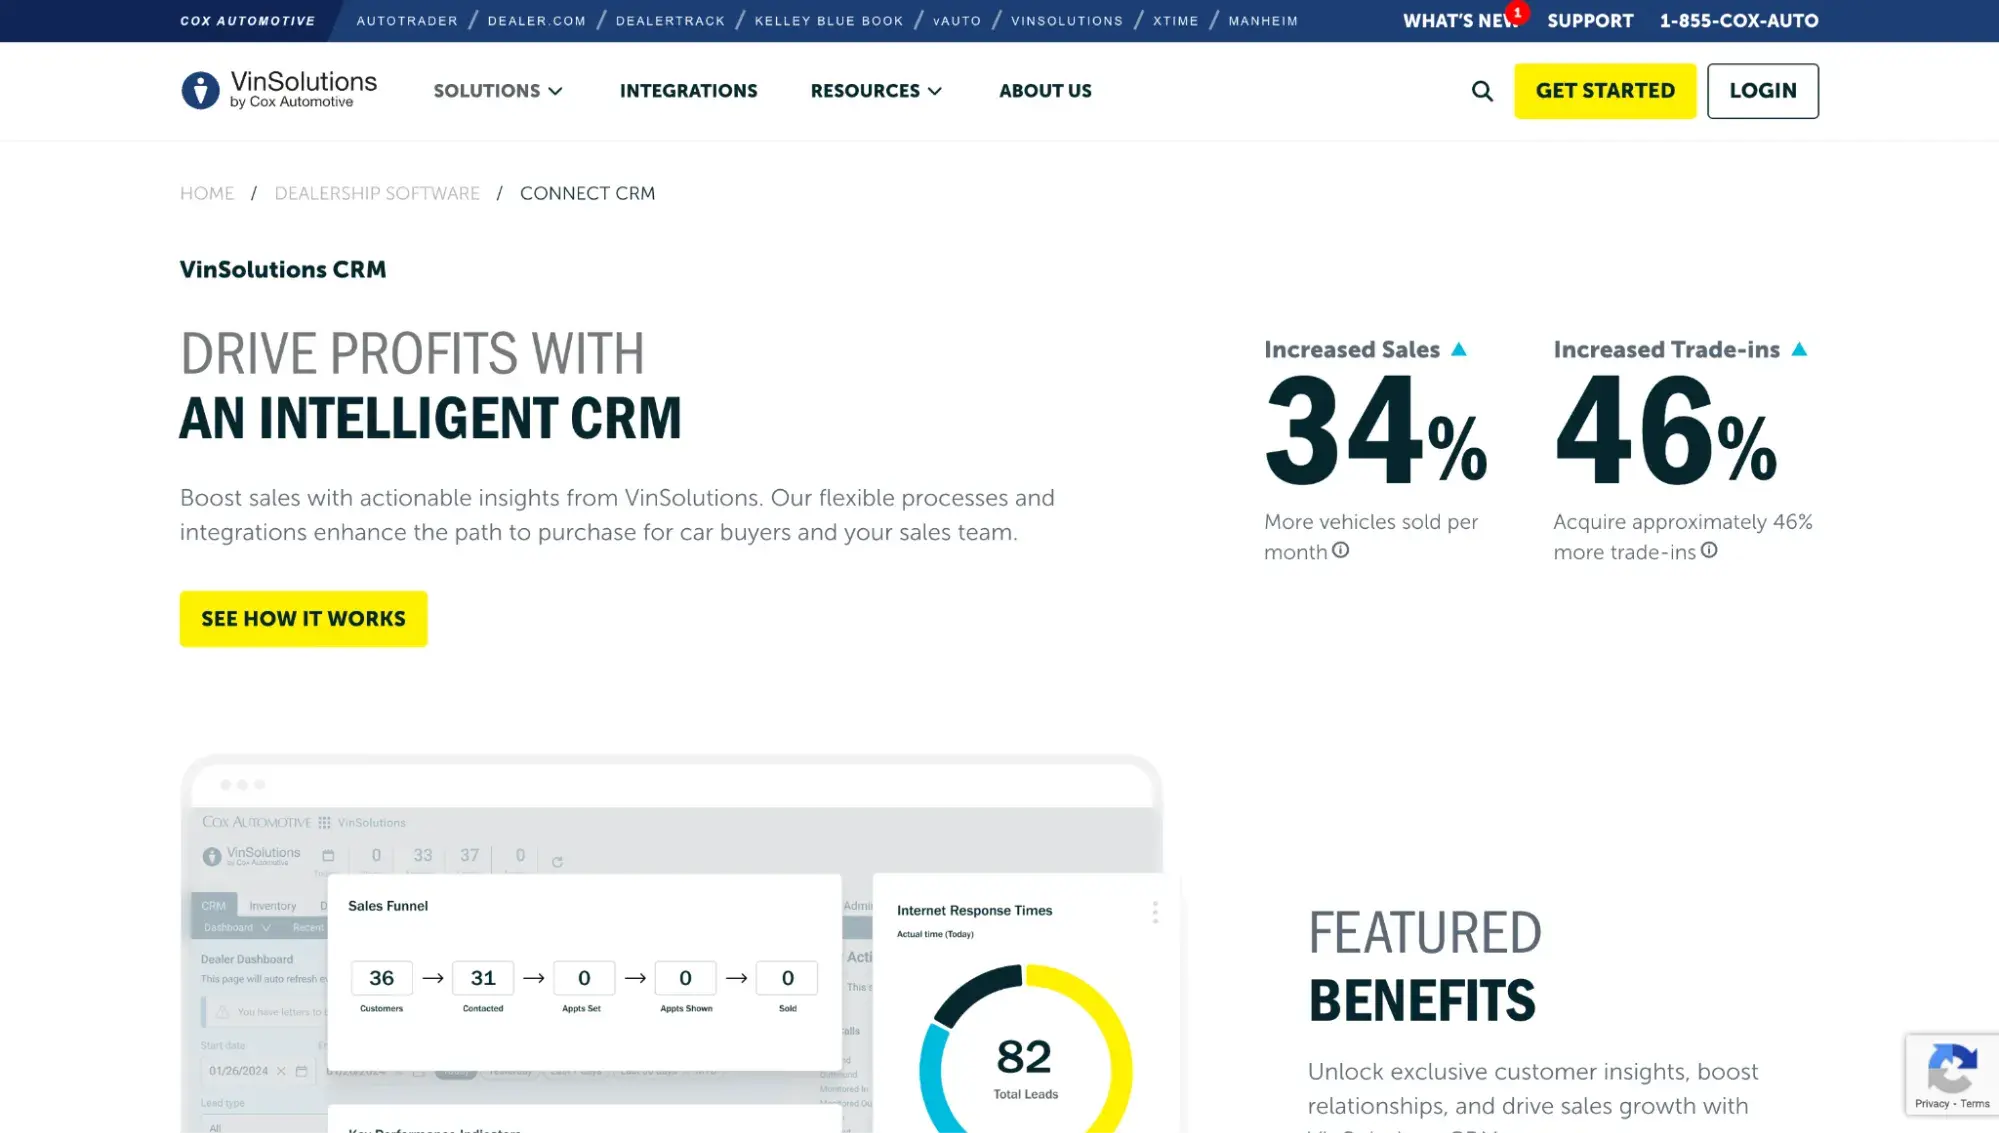The height and width of the screenshot is (1134, 1999).
Task: Open the DEALERSHIP SOFTWARE breadcrumb link
Action: 378,193
